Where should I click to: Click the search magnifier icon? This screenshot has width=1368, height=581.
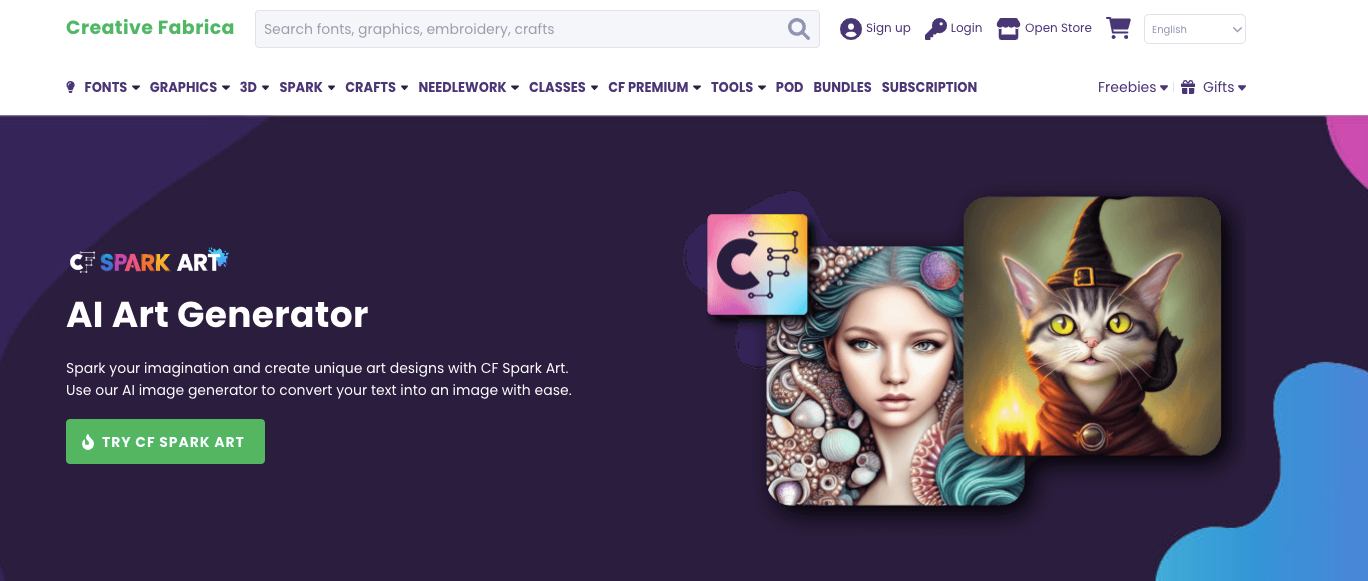click(x=798, y=29)
